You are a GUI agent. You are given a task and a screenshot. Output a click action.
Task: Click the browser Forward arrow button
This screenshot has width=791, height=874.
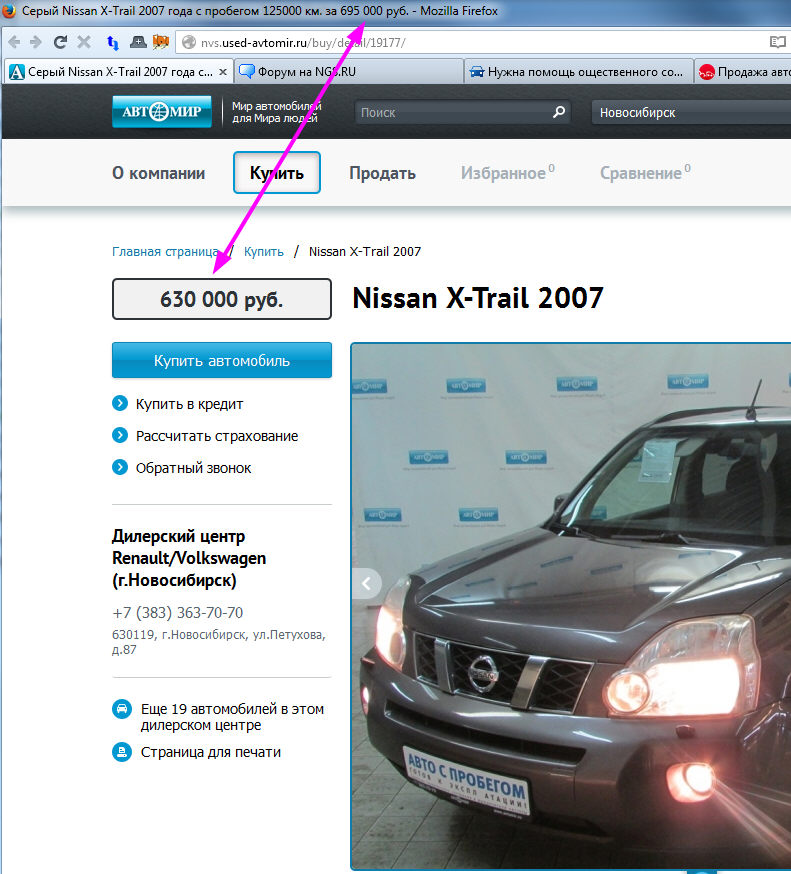(36, 42)
